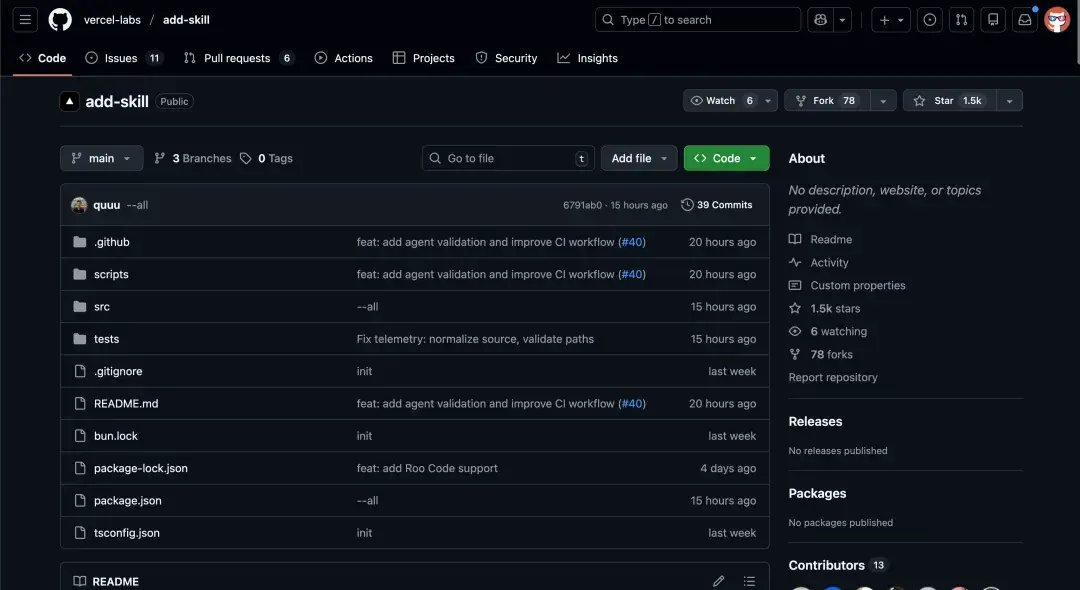Open the Fork options dropdown arrow

pyautogui.click(x=882, y=101)
